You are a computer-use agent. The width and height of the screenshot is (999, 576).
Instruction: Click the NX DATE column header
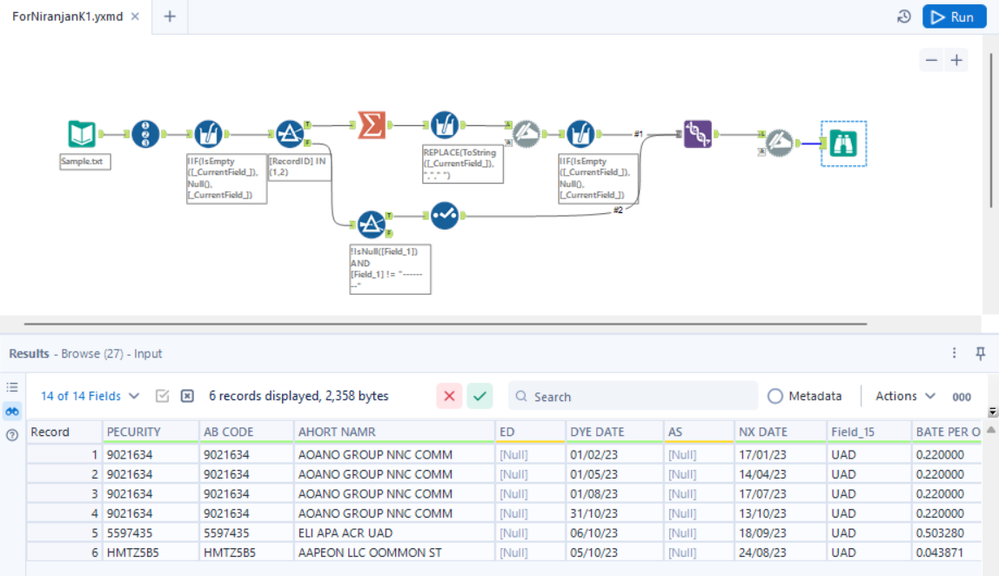(x=780, y=432)
